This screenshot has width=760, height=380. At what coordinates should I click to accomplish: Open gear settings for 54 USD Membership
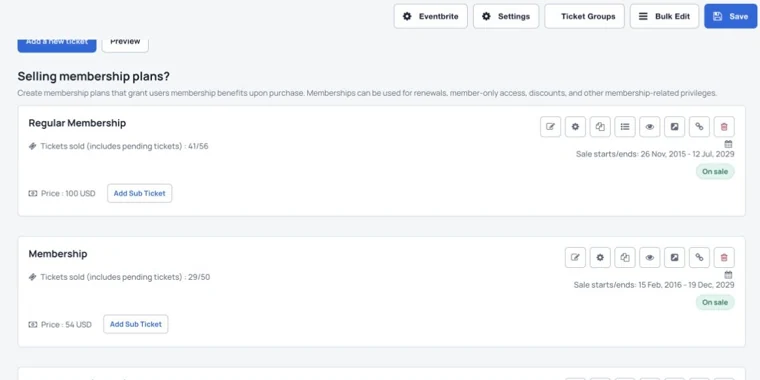600,257
